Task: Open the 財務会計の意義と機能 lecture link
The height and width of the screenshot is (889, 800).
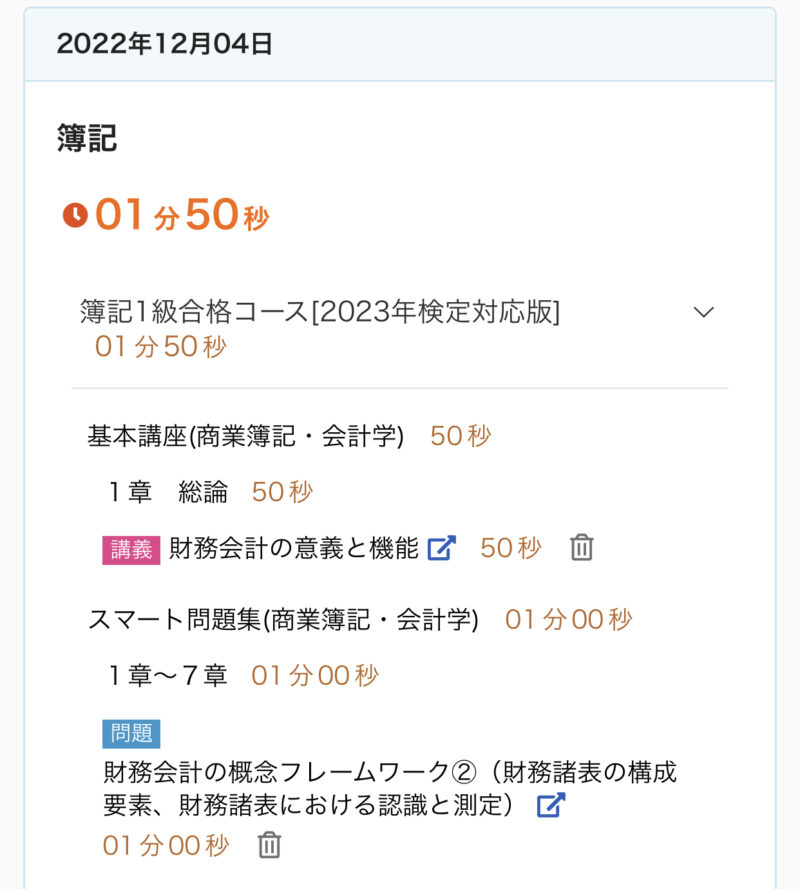Action: pos(293,548)
